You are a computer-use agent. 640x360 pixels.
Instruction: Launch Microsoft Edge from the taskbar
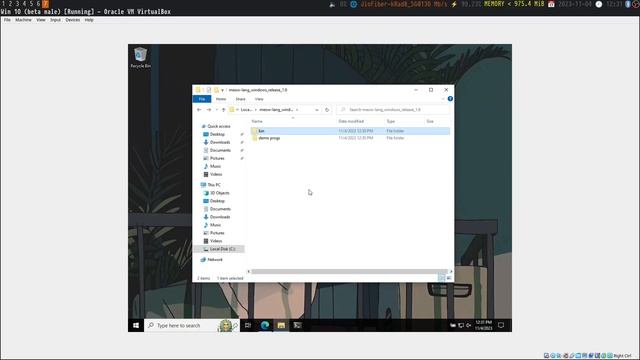coord(265,325)
